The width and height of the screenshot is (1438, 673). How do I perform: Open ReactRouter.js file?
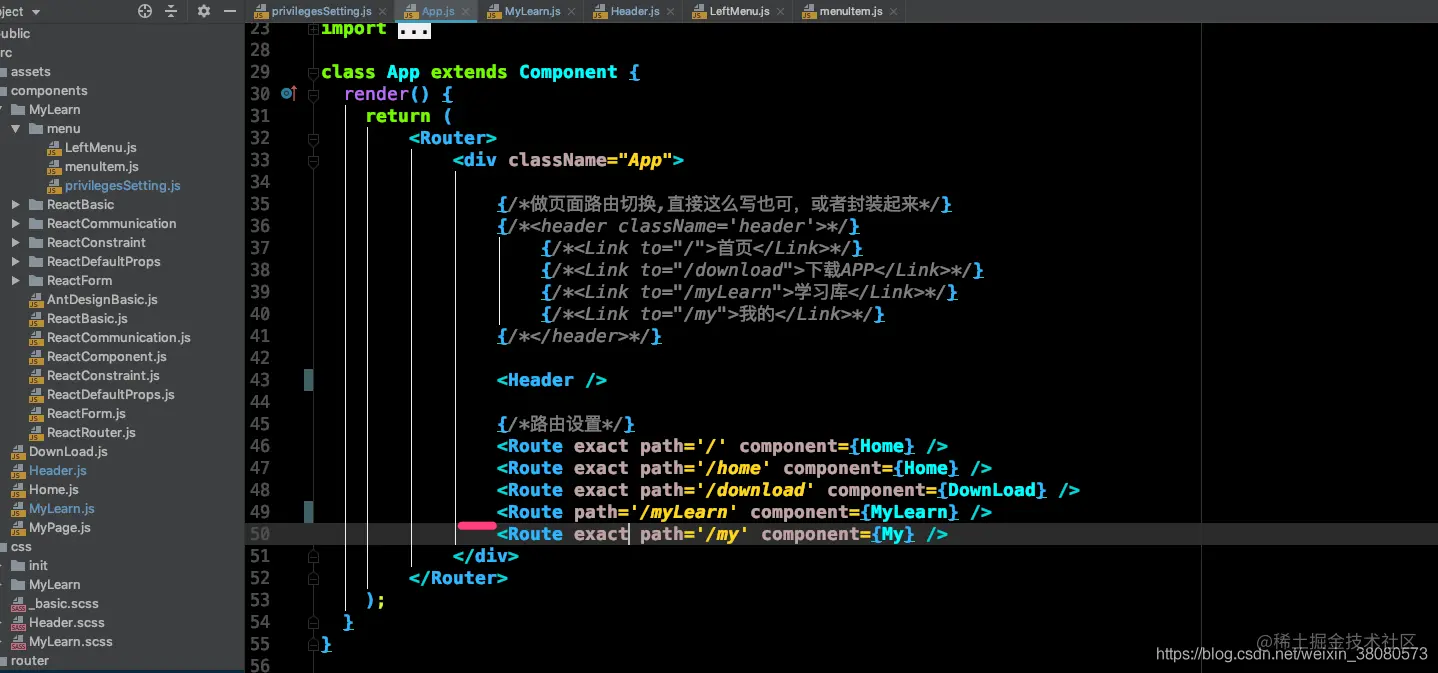pyautogui.click(x=91, y=433)
